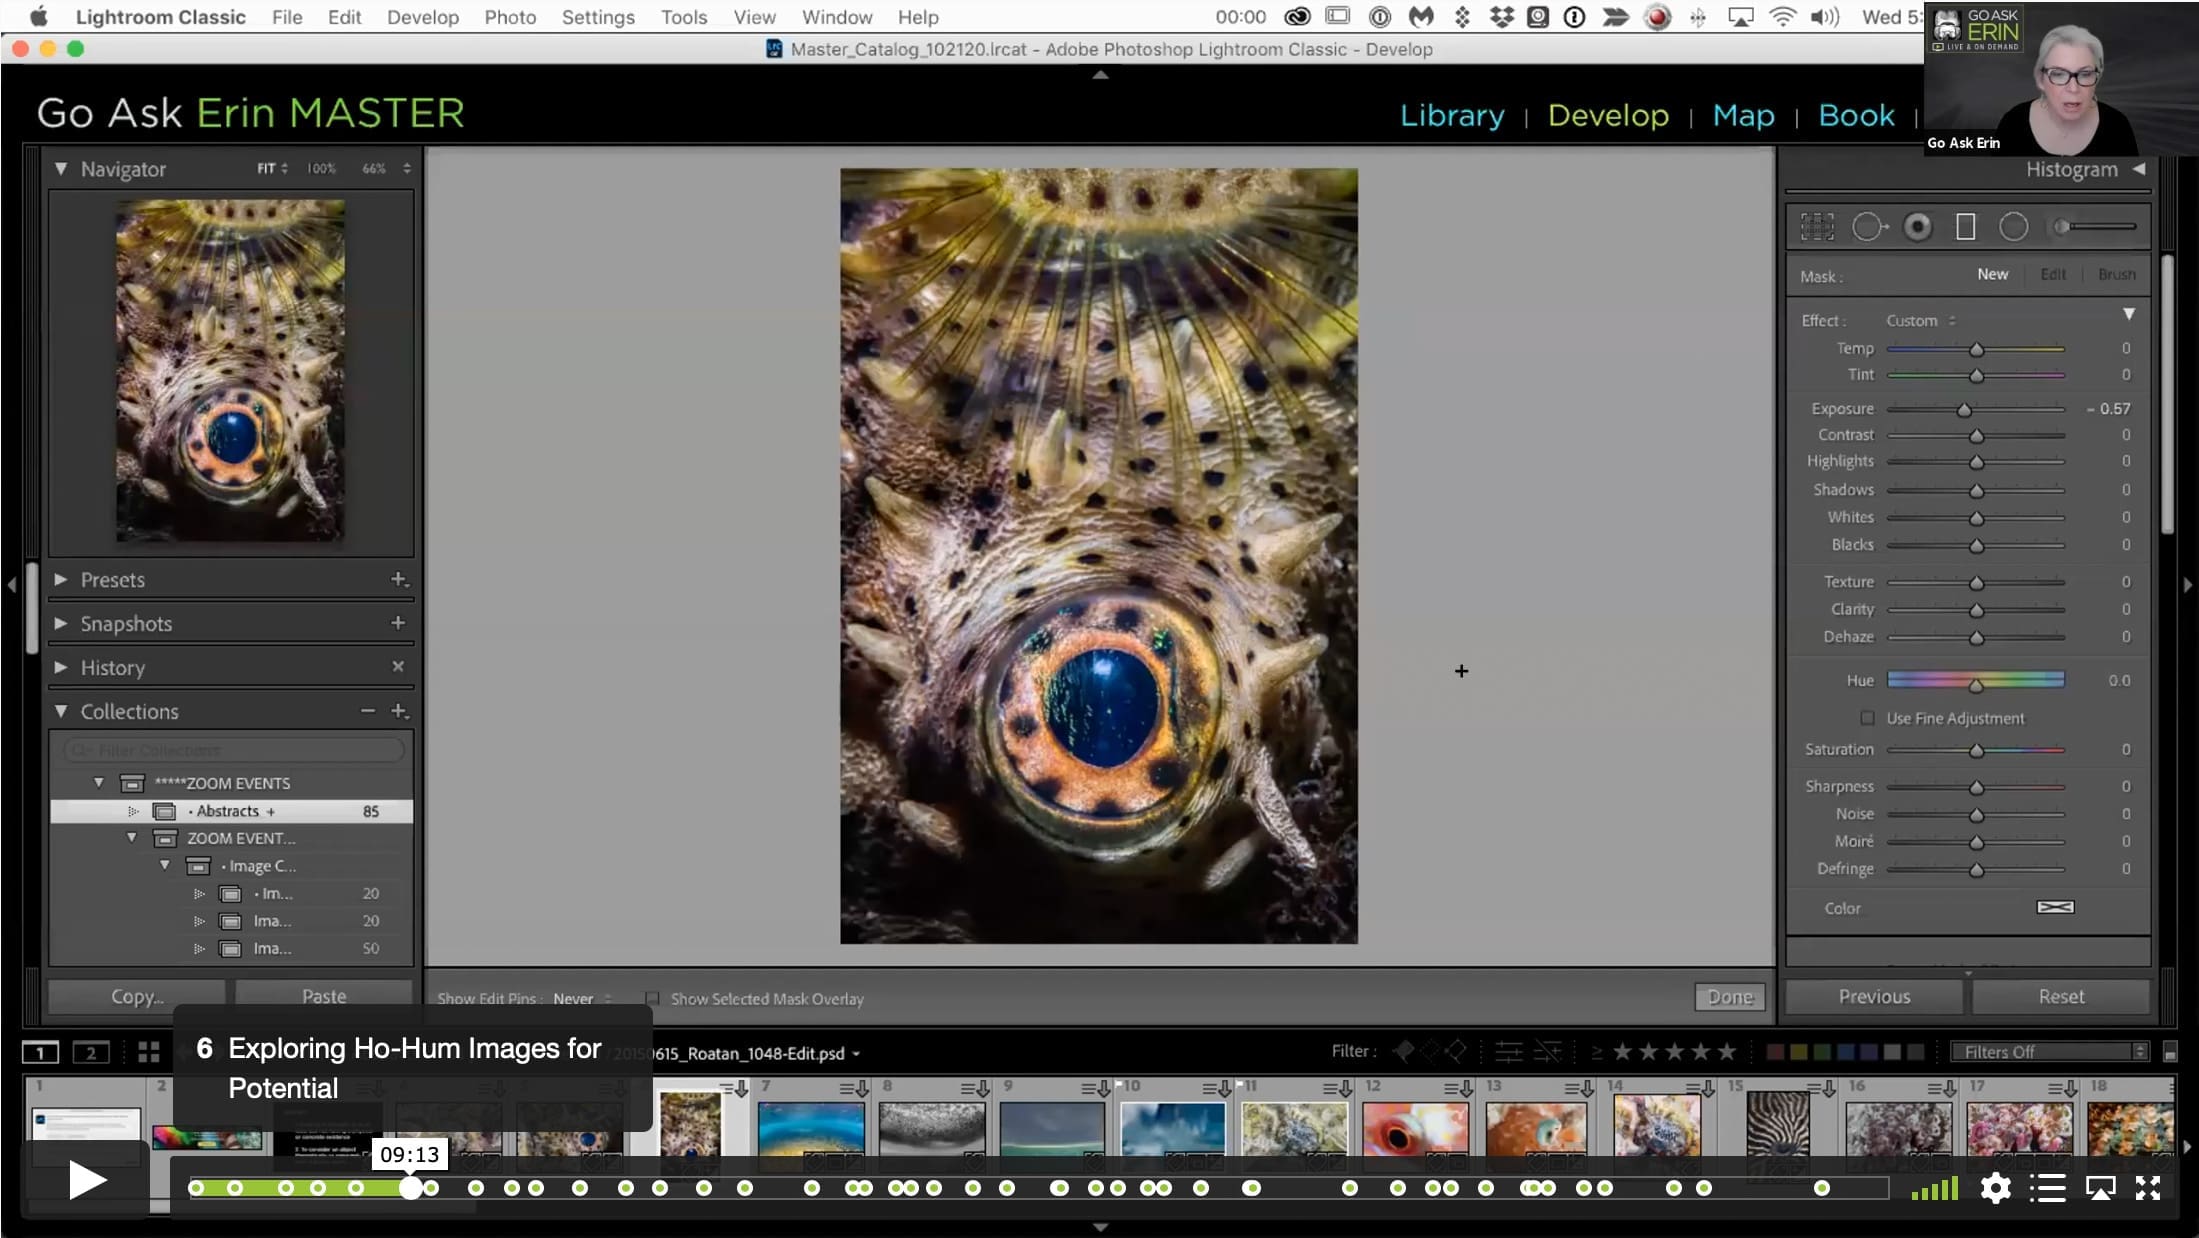Click the mask Color swatch box

click(2055, 907)
